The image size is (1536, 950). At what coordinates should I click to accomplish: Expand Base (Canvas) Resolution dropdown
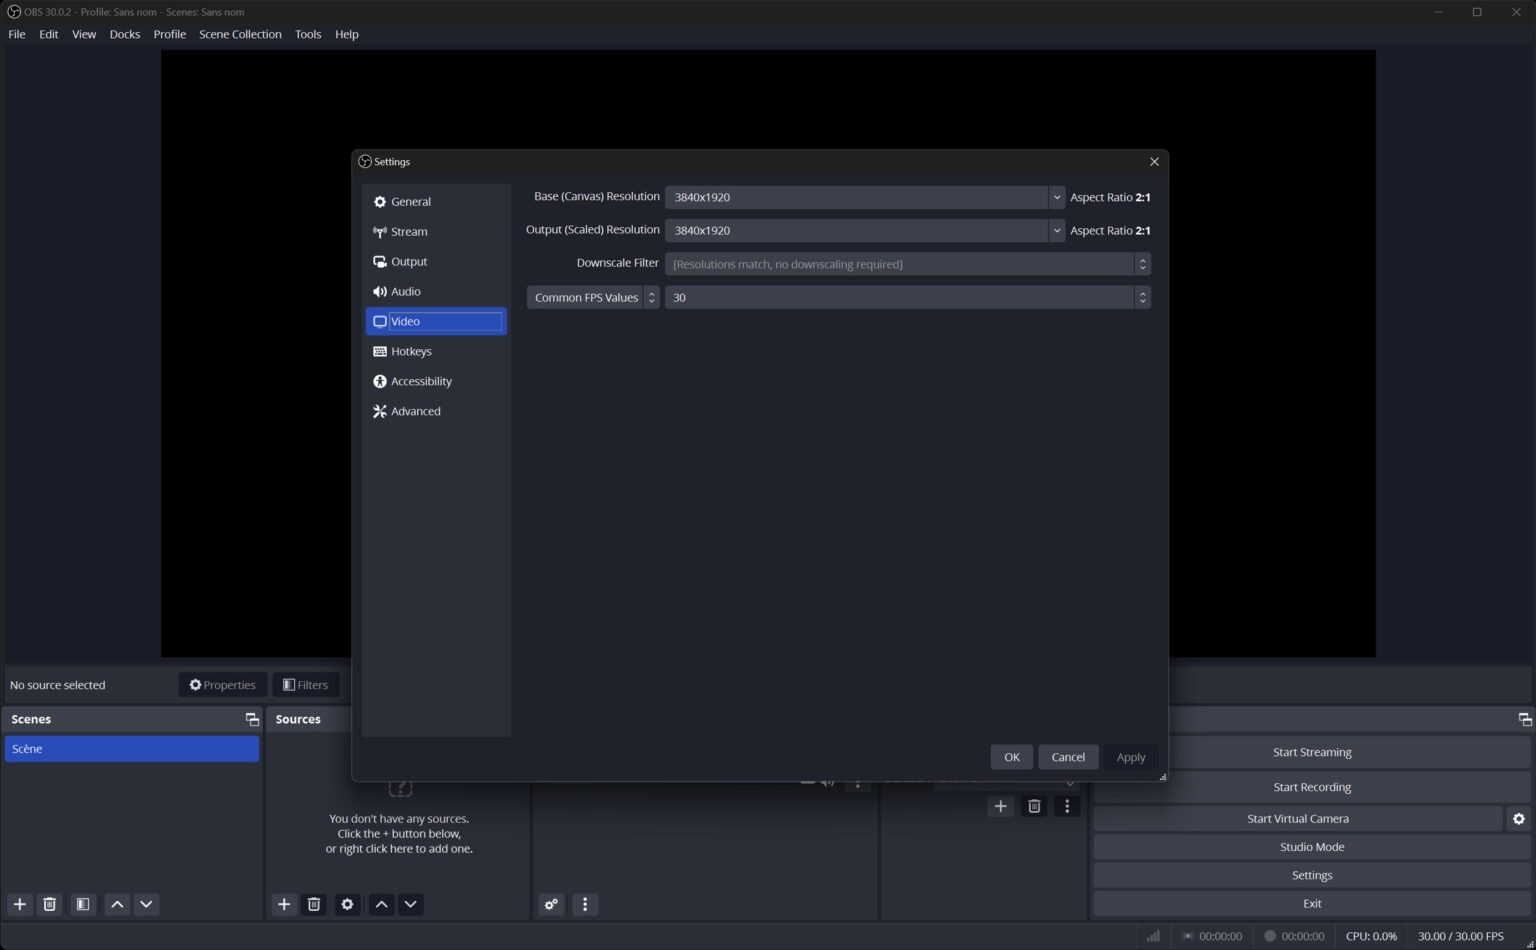pos(1056,197)
